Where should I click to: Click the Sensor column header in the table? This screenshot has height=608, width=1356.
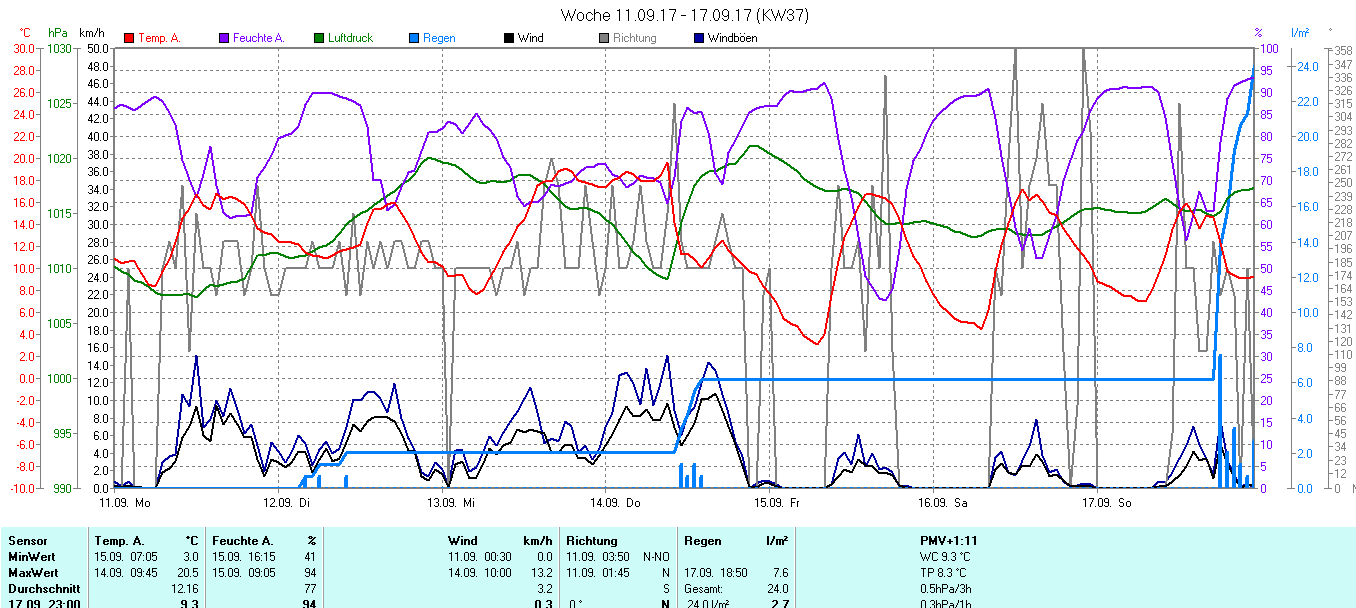tap(28, 541)
